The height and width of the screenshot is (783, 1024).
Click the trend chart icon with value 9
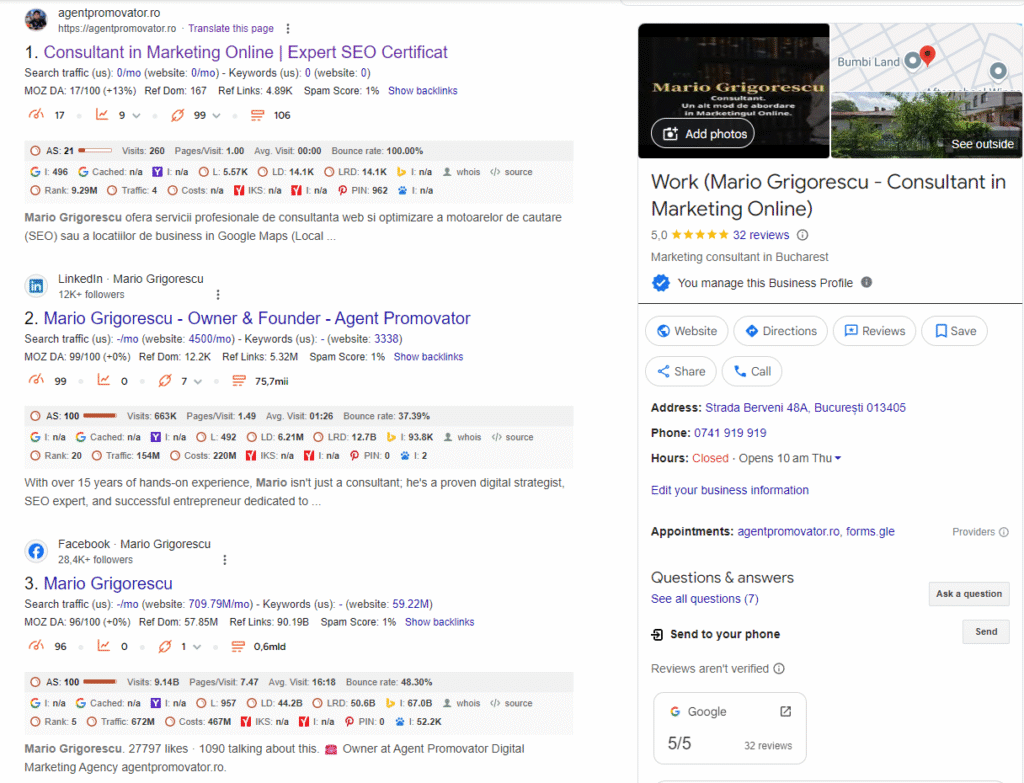pyautogui.click(x=102, y=115)
